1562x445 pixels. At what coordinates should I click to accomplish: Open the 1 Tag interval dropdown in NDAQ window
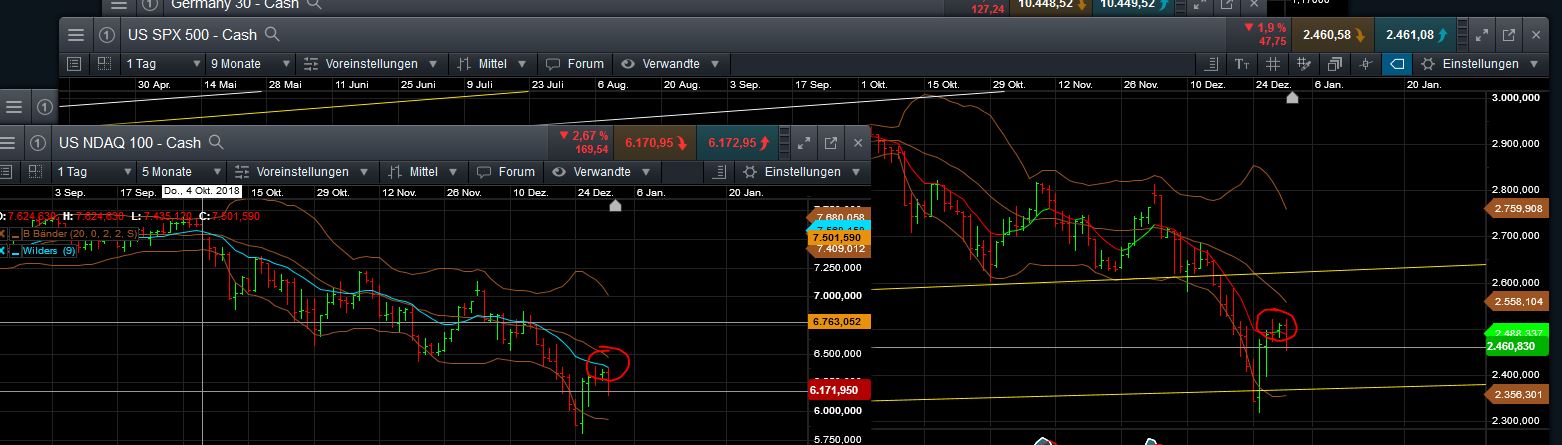pyautogui.click(x=92, y=171)
